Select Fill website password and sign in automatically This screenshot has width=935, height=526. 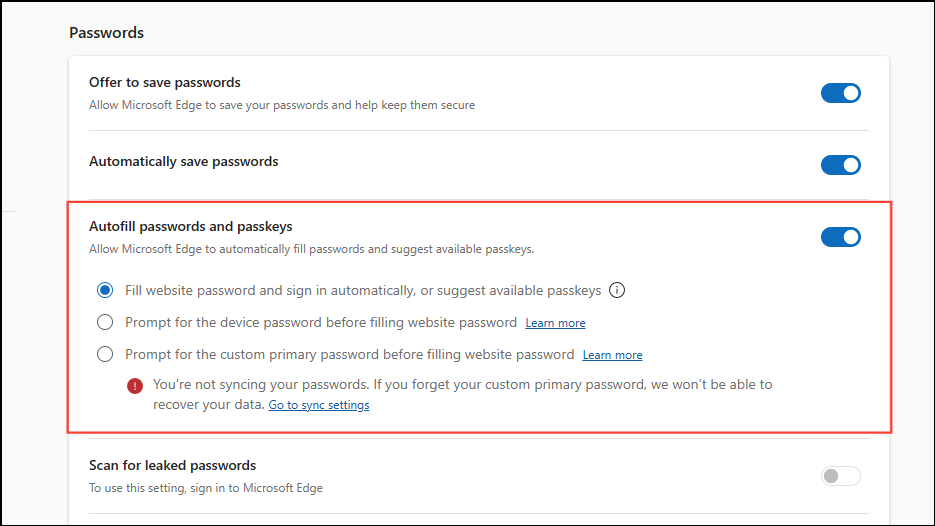pos(105,291)
